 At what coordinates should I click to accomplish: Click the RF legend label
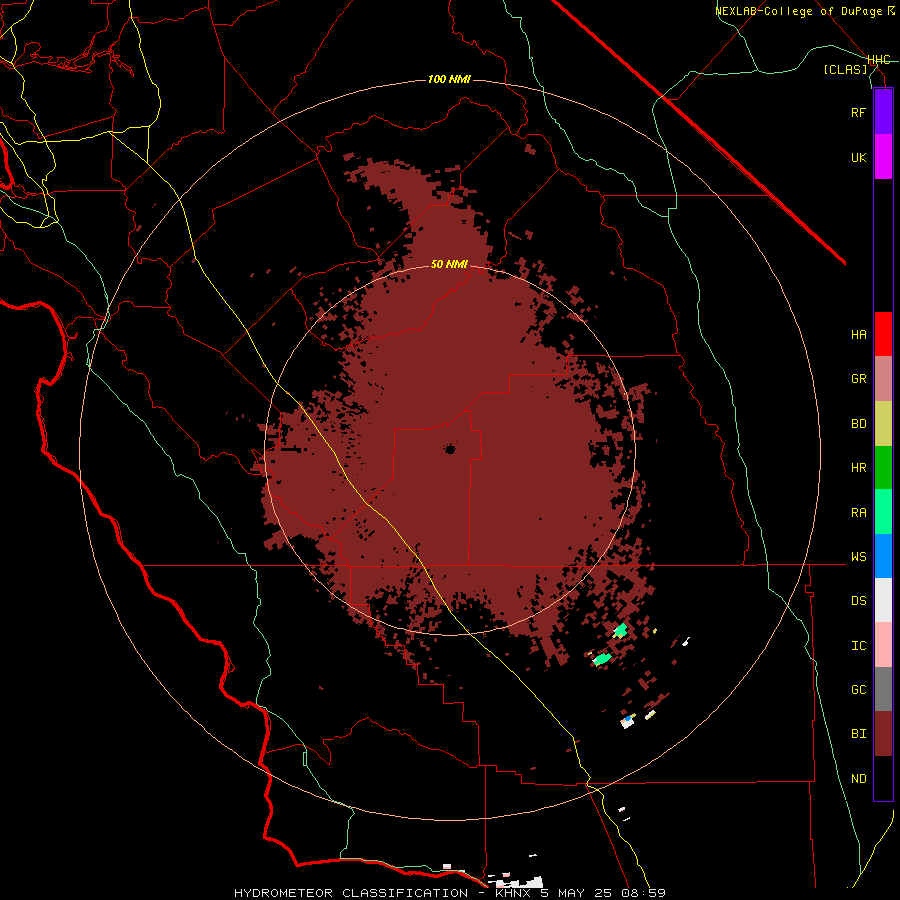coord(858,112)
